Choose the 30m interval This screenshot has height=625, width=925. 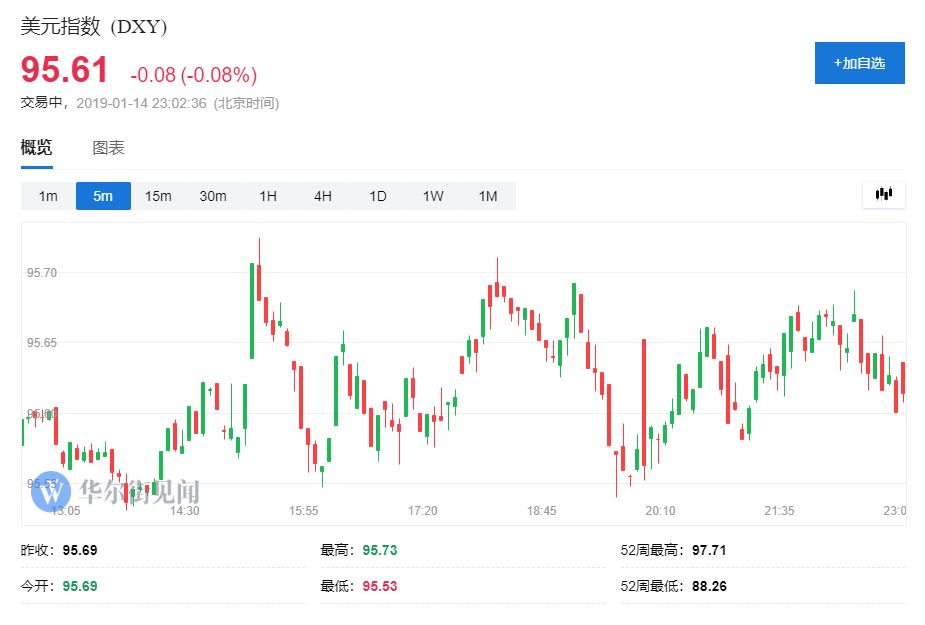click(213, 196)
